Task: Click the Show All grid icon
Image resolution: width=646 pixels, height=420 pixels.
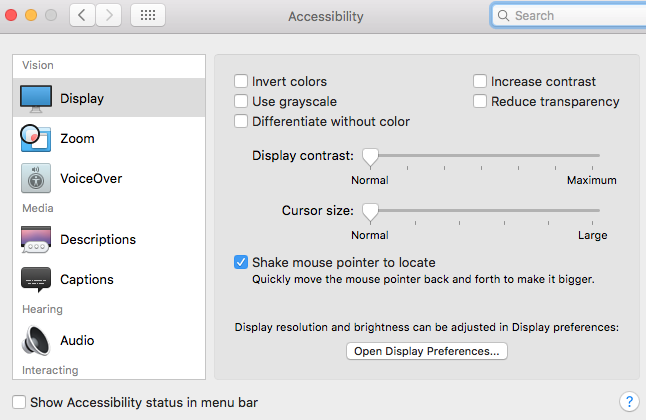Action: 148,16
